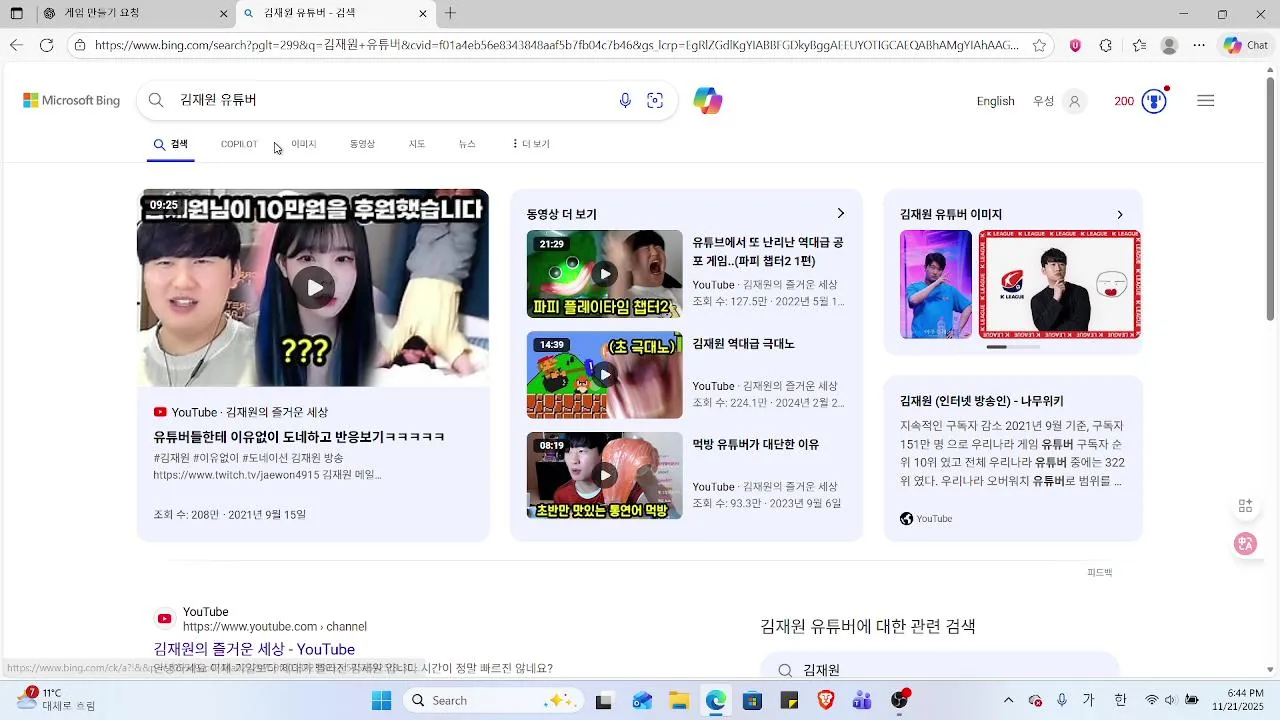The width and height of the screenshot is (1280, 720).
Task: Click the taskbar Search box
Action: [x=494, y=700]
